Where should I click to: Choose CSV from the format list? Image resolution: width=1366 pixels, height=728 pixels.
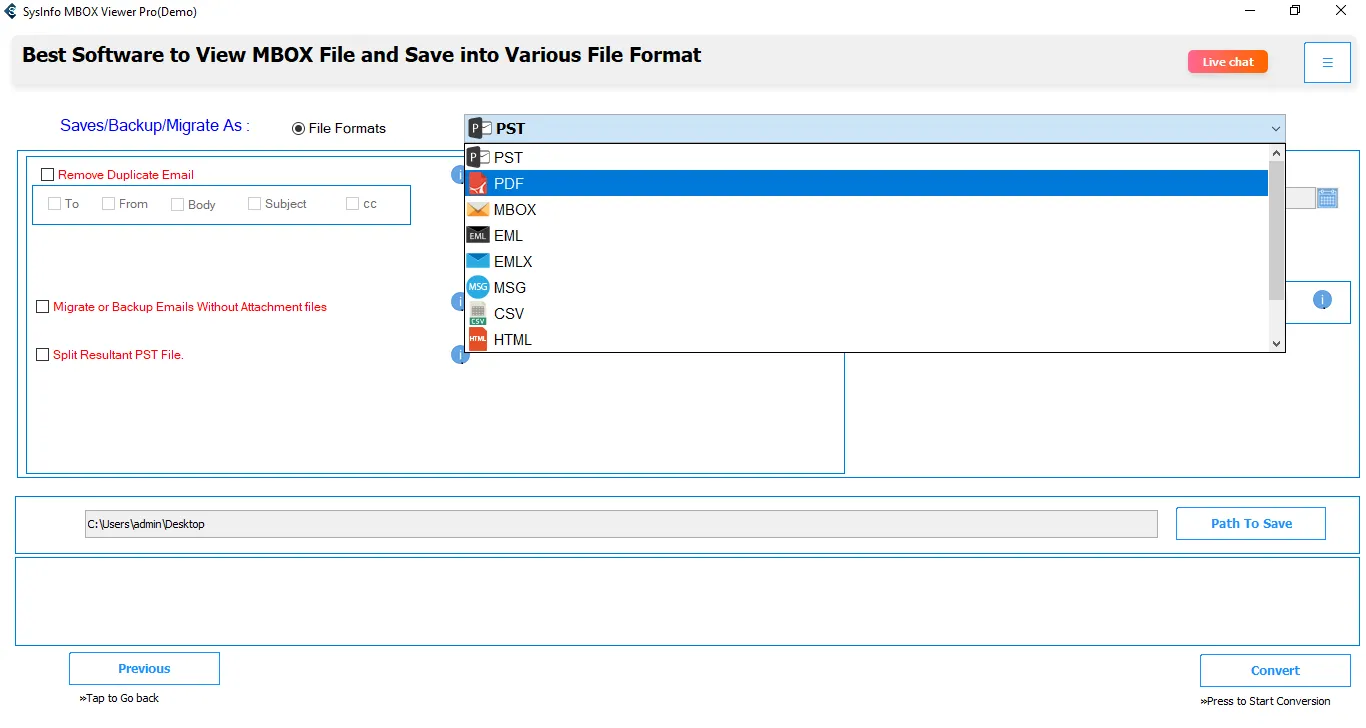pyautogui.click(x=866, y=313)
